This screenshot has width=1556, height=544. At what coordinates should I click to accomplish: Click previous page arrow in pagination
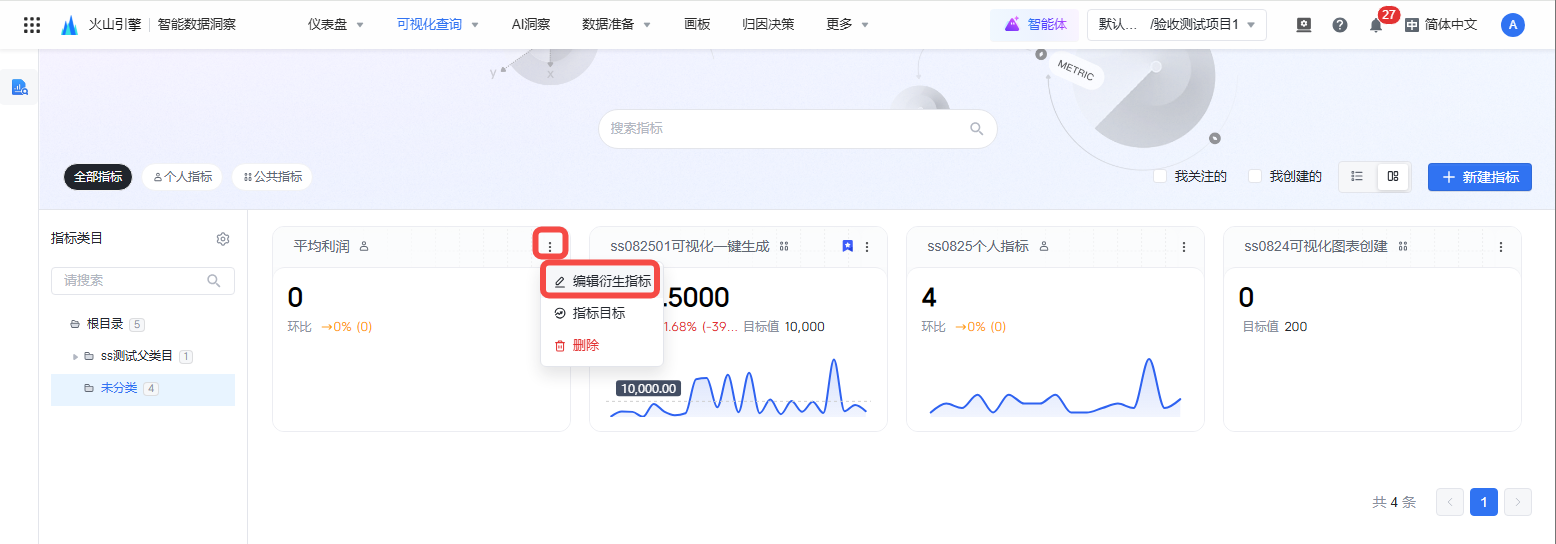pos(1450,502)
